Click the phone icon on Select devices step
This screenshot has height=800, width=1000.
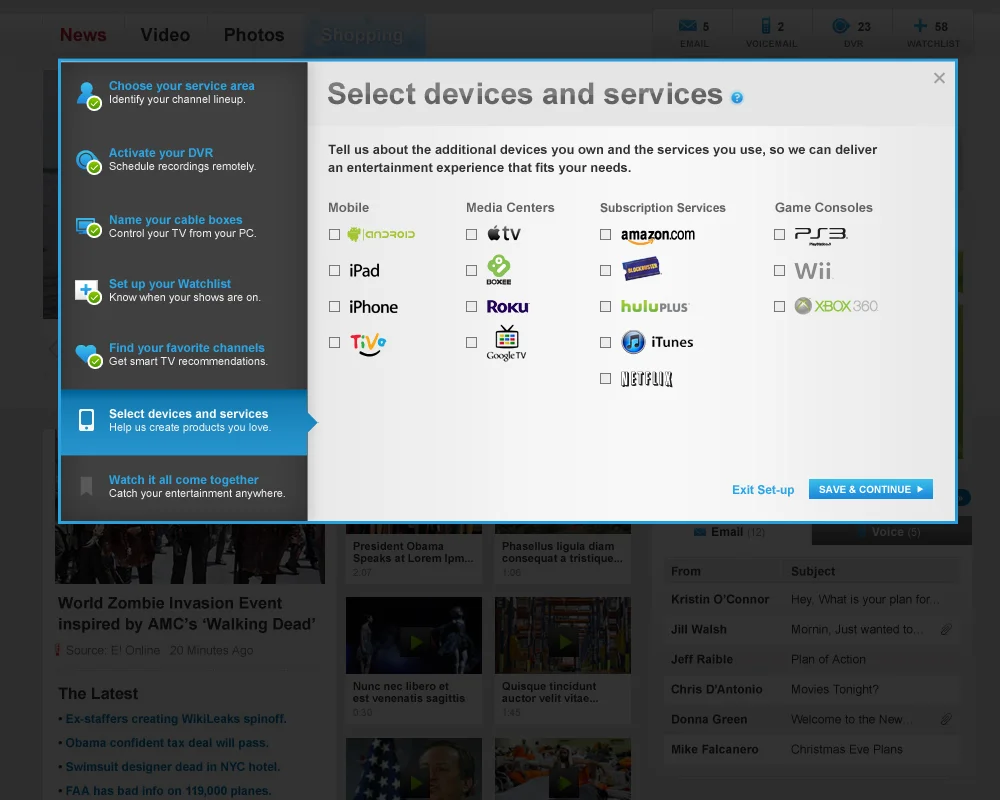(86, 420)
